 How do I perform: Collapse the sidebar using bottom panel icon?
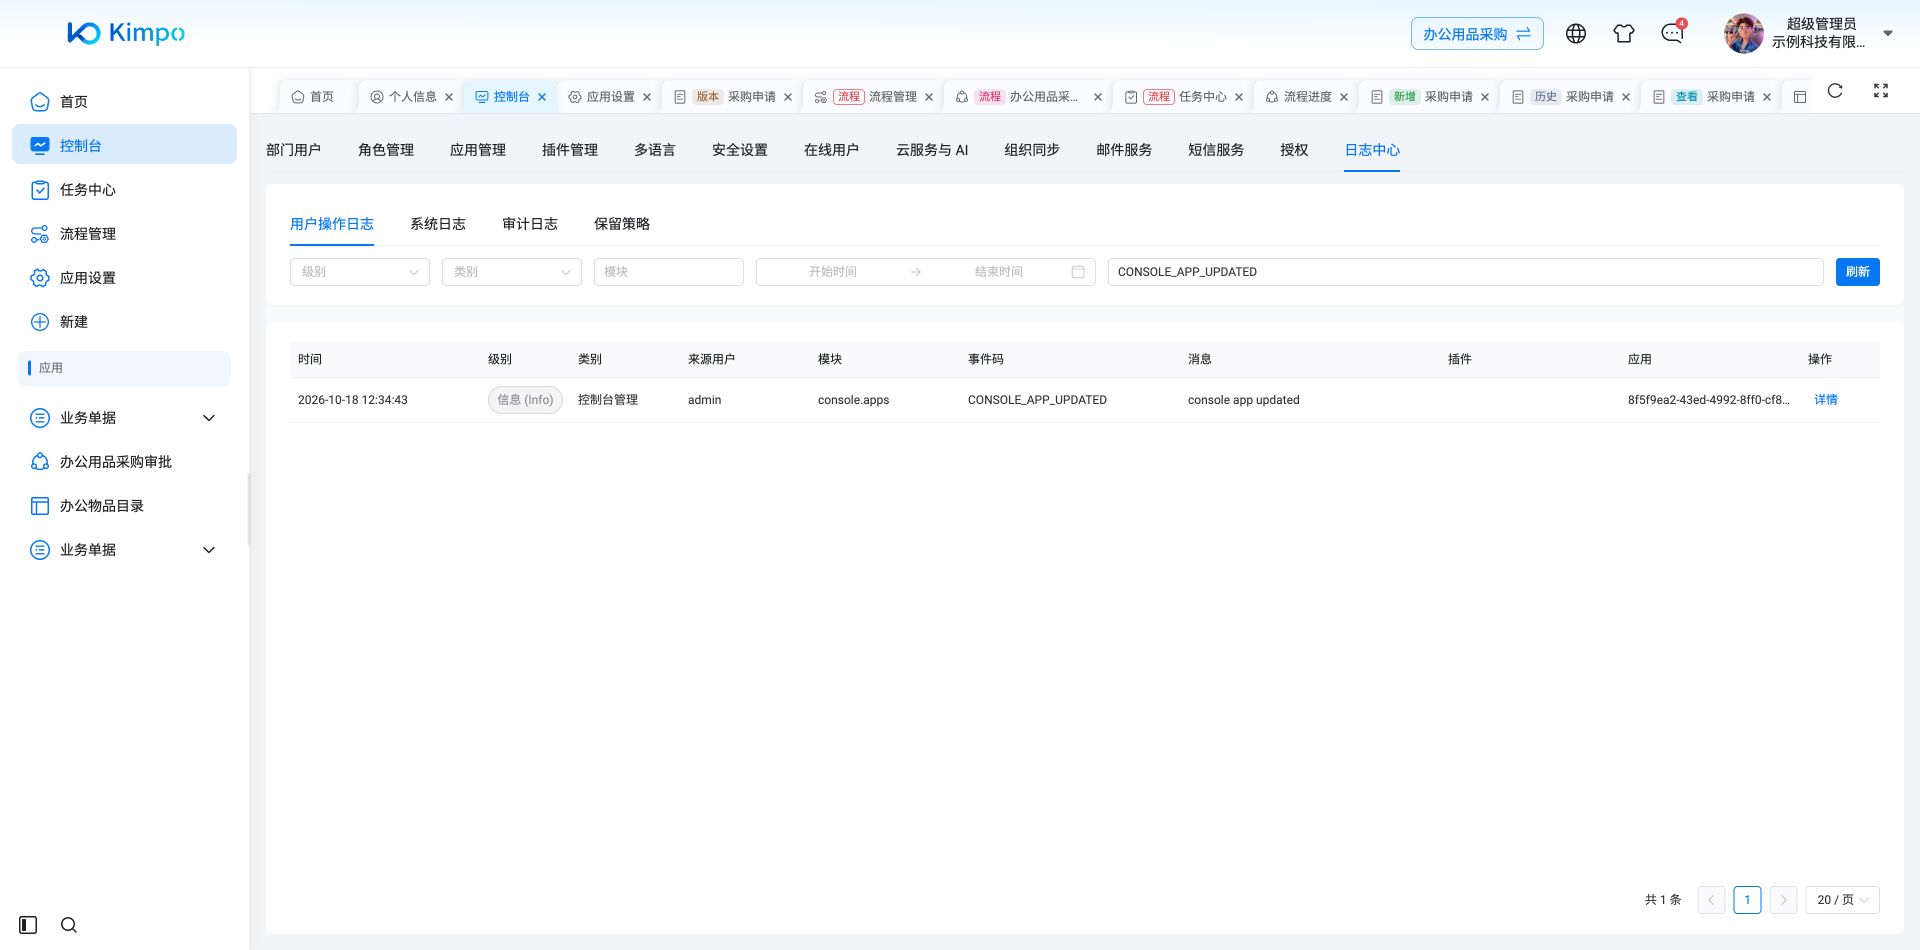[x=28, y=925]
